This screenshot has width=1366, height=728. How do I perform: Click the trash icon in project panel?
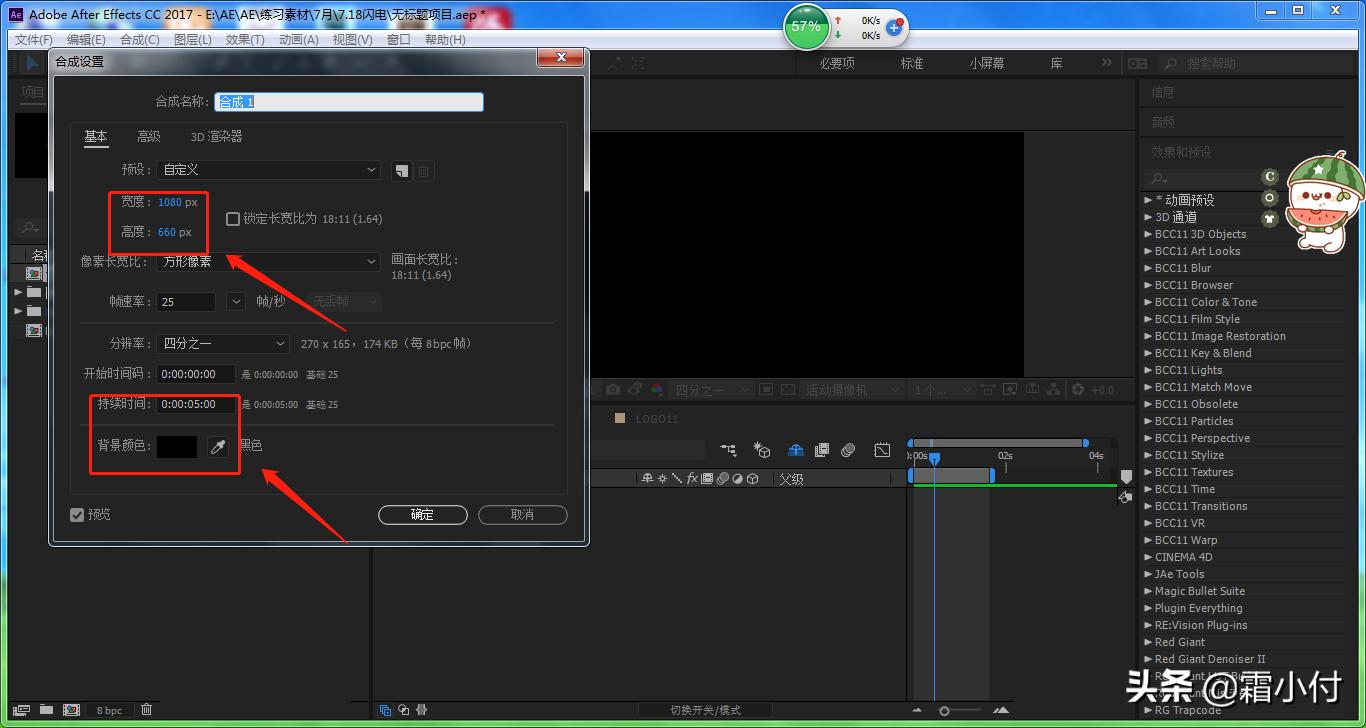147,710
